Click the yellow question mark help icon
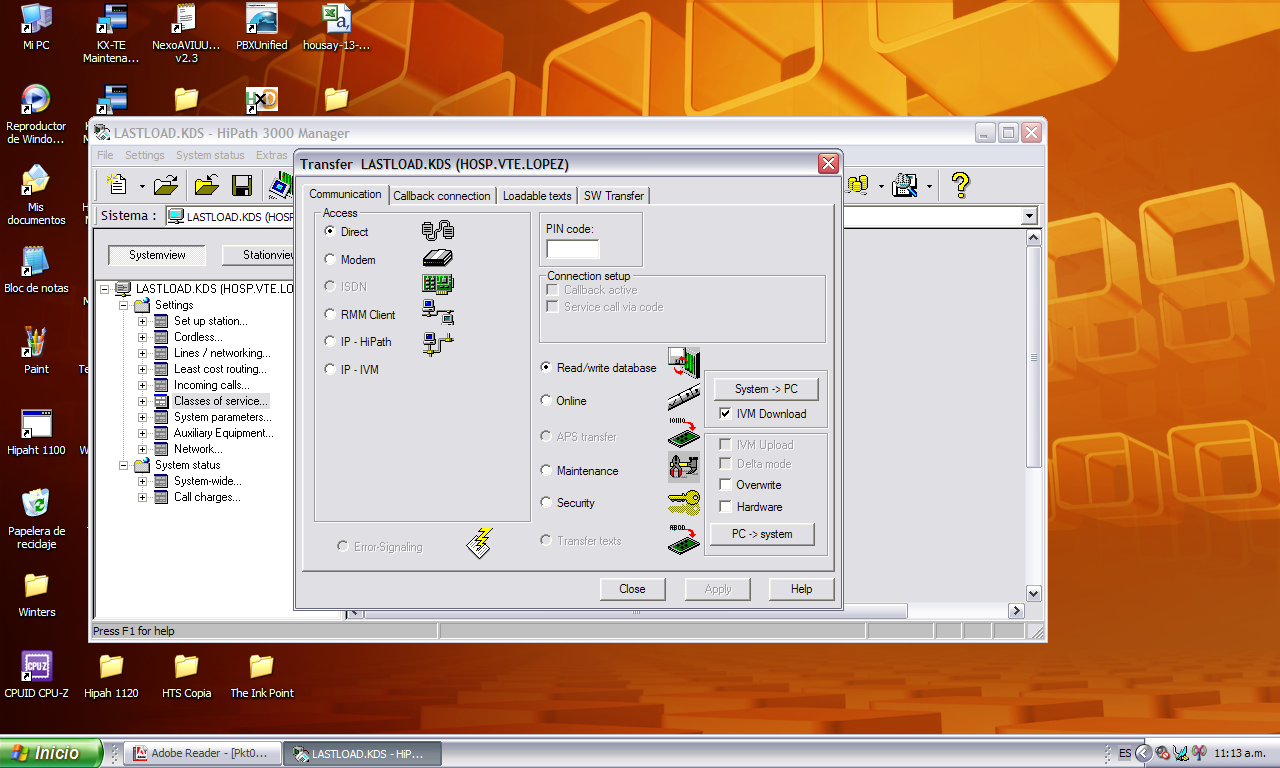Image resolution: width=1280 pixels, height=768 pixels. pos(960,185)
